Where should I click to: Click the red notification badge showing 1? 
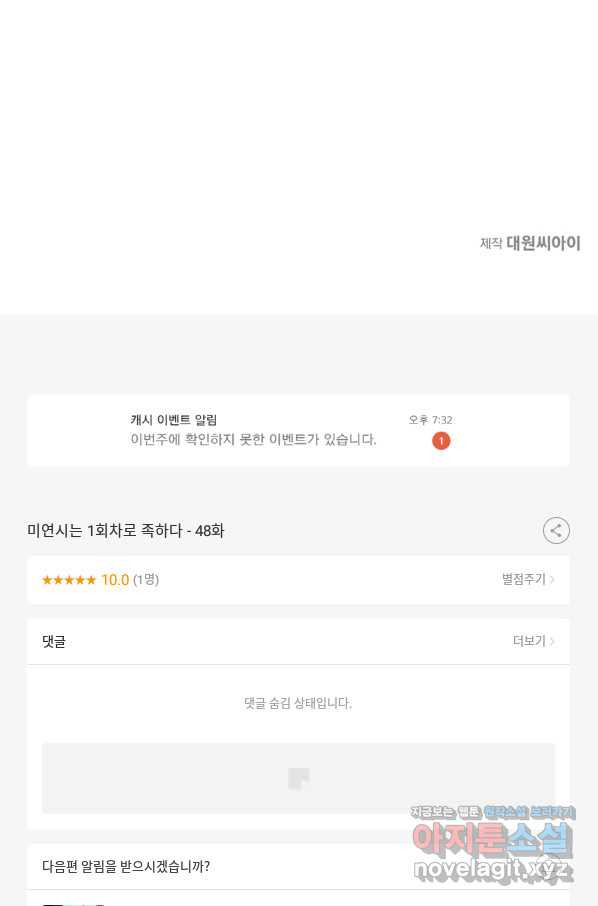pos(441,441)
